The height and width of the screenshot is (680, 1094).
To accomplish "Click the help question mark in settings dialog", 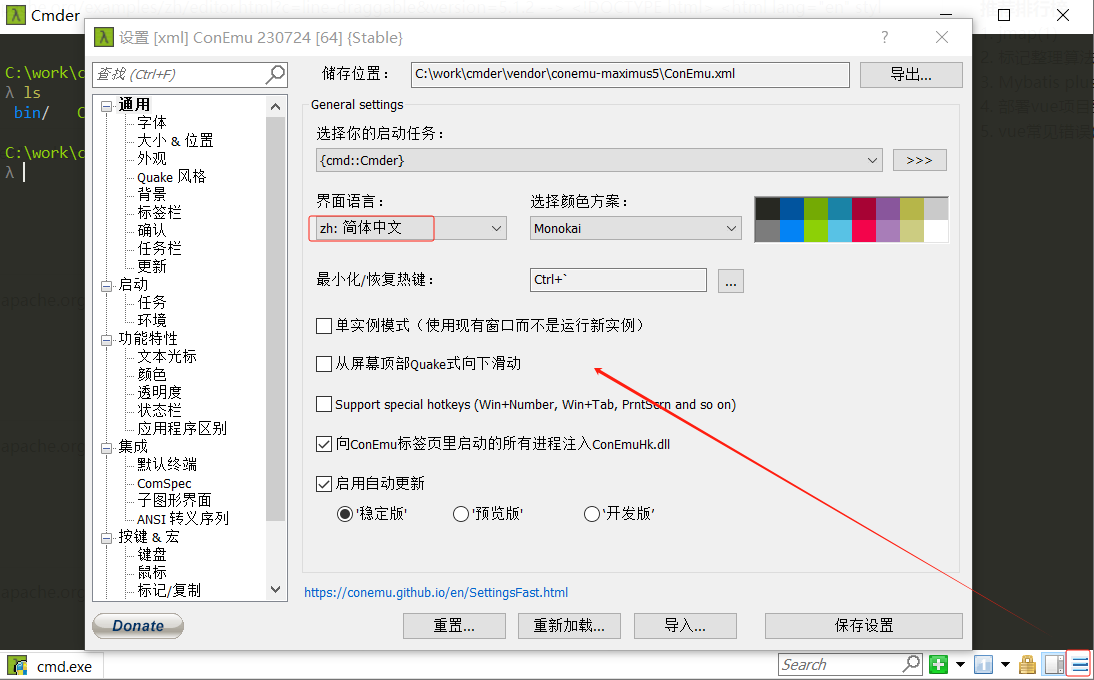I will pyautogui.click(x=885, y=37).
